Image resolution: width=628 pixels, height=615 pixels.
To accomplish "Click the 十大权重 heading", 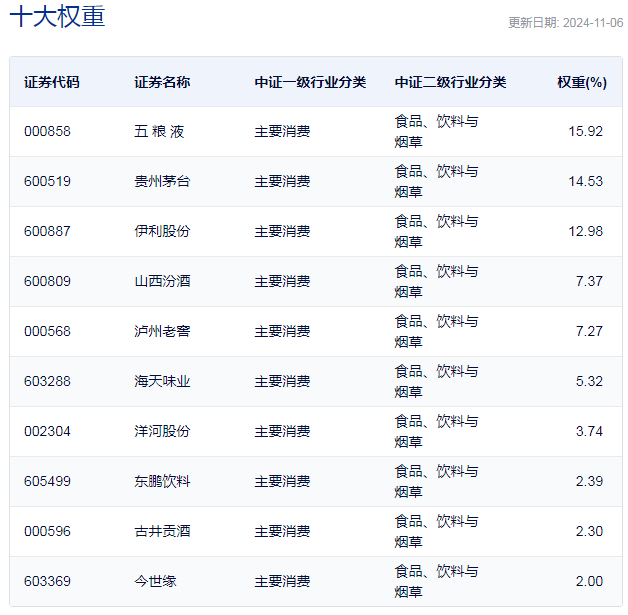I will (x=57, y=16).
